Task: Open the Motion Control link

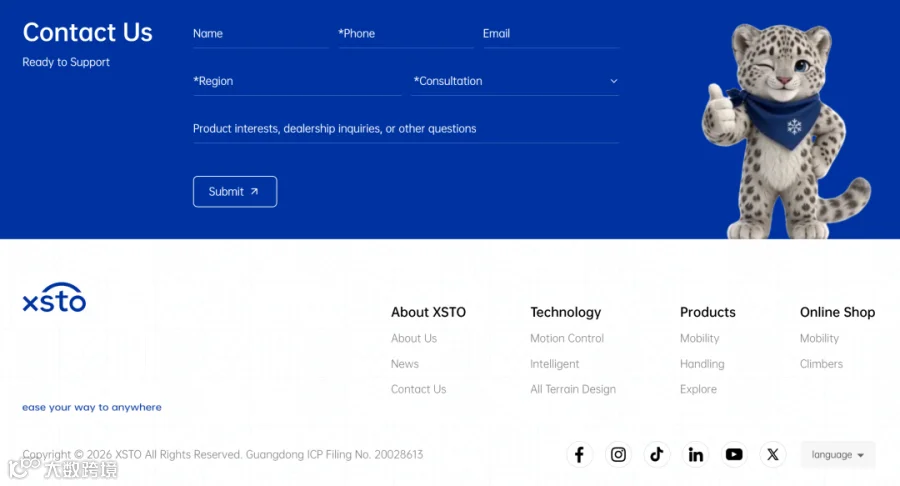Action: click(x=567, y=339)
